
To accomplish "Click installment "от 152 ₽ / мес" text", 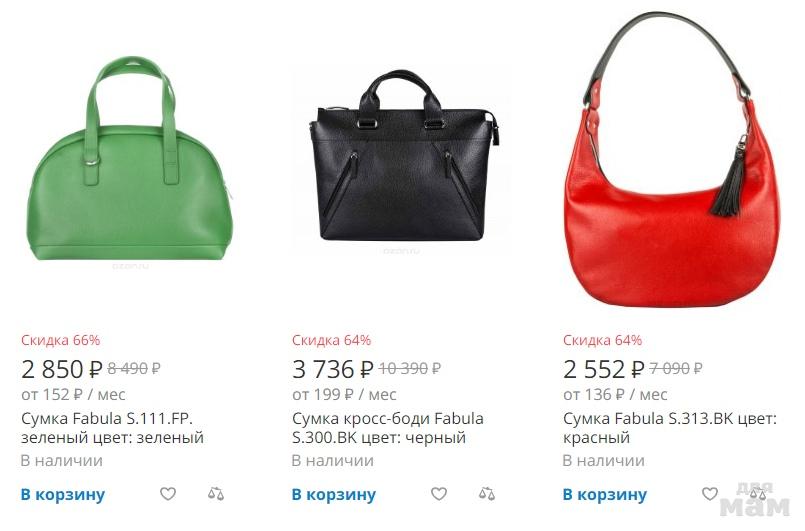I will click(73, 394).
